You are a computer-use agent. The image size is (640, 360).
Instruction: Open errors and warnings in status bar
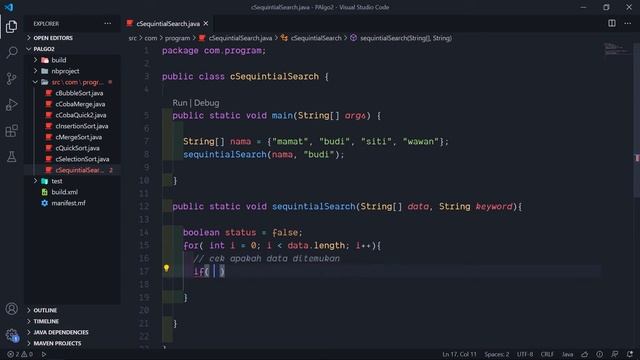pos(20,354)
